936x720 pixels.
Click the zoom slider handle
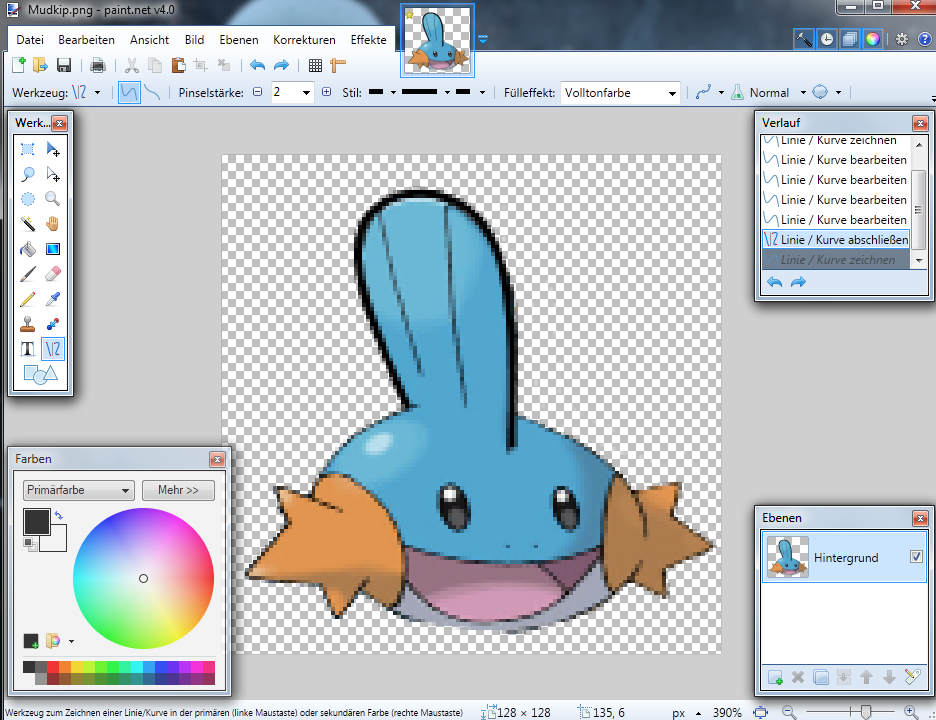pyautogui.click(x=866, y=712)
